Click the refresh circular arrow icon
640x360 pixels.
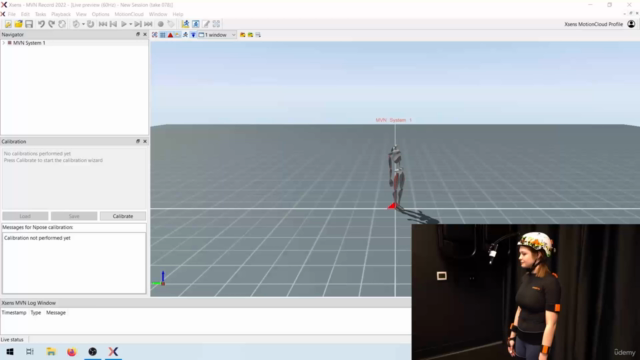pos(91,24)
